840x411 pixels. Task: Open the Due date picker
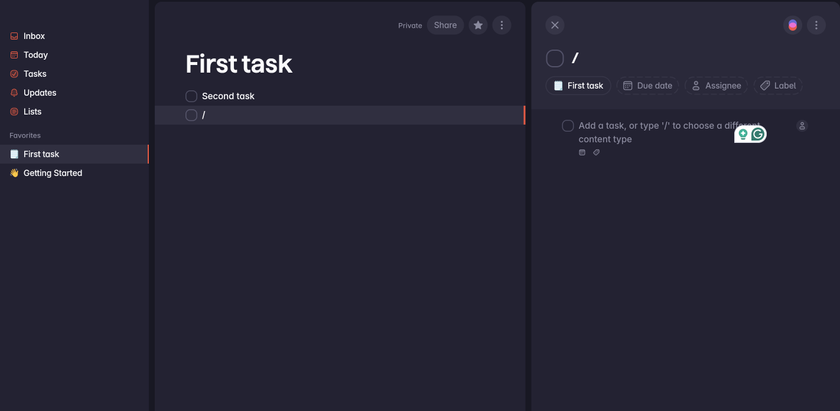647,86
